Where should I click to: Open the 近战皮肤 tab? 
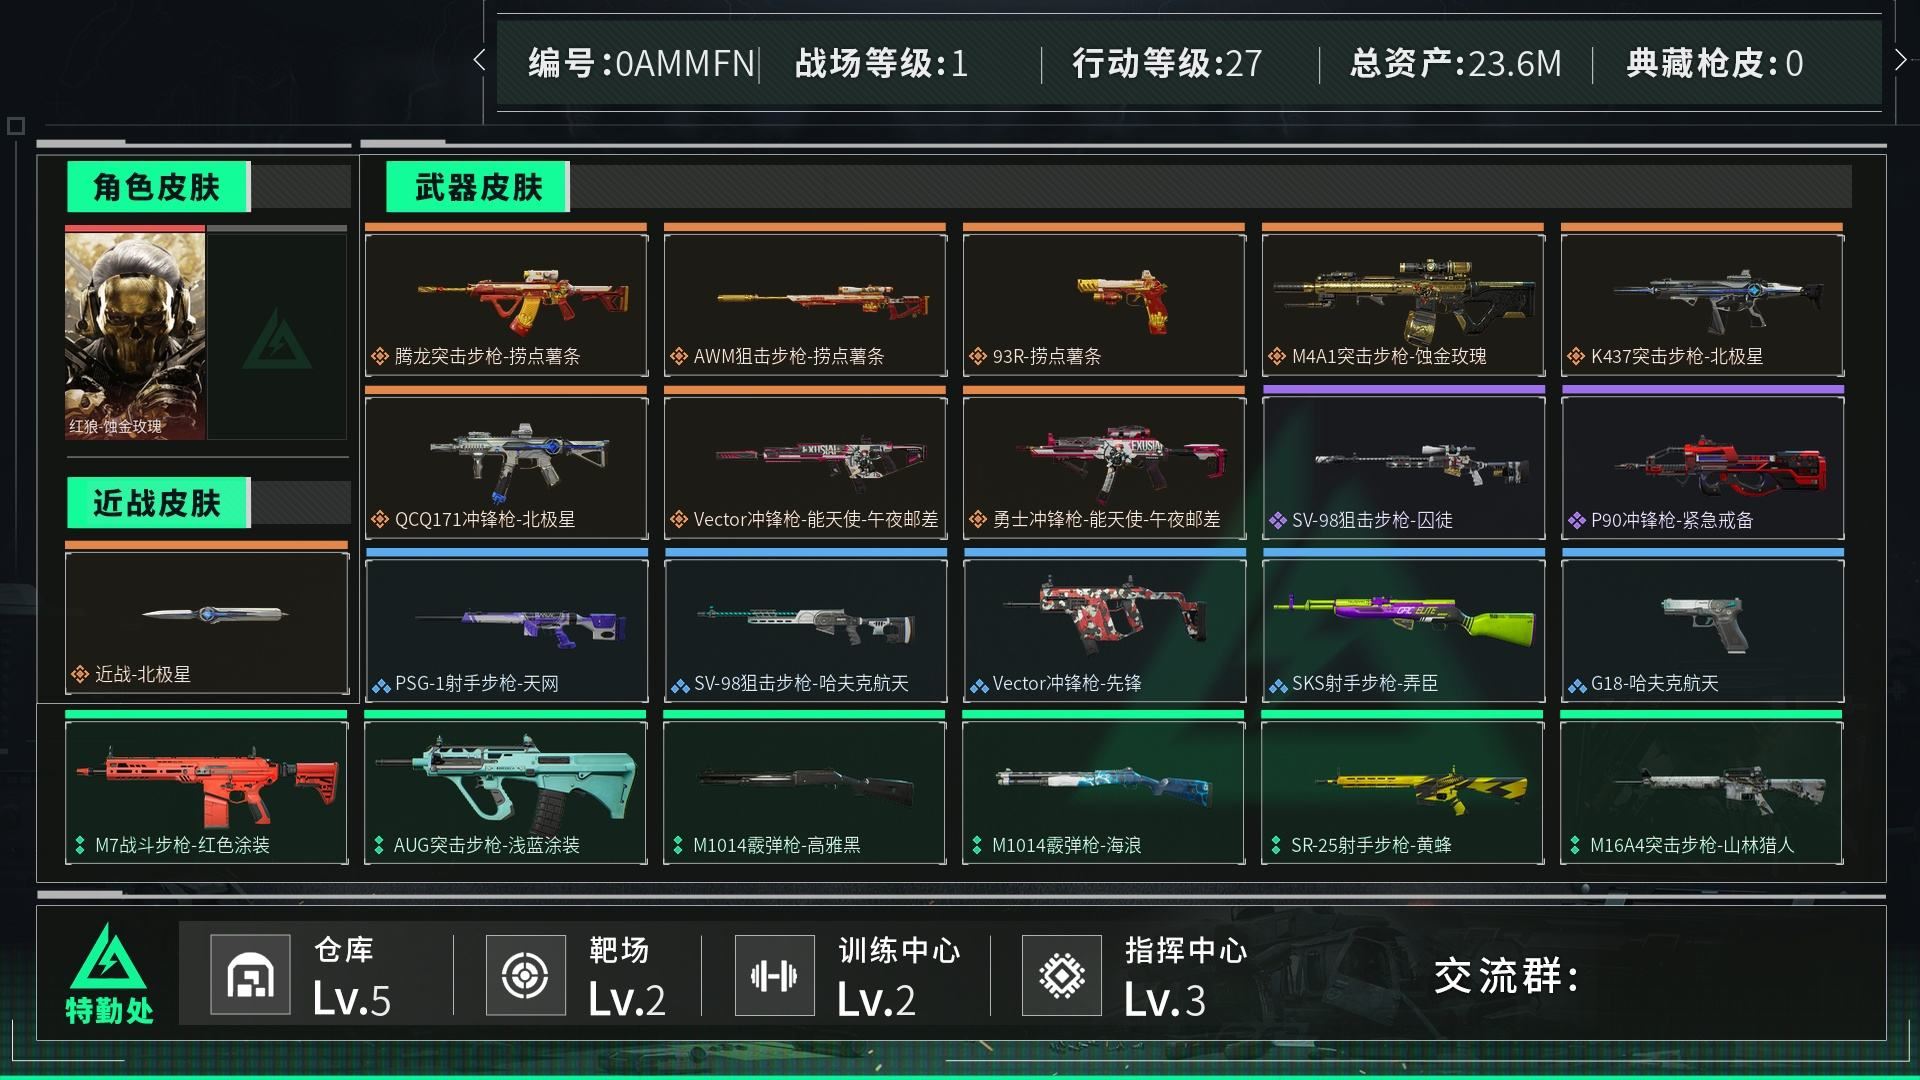[x=158, y=503]
